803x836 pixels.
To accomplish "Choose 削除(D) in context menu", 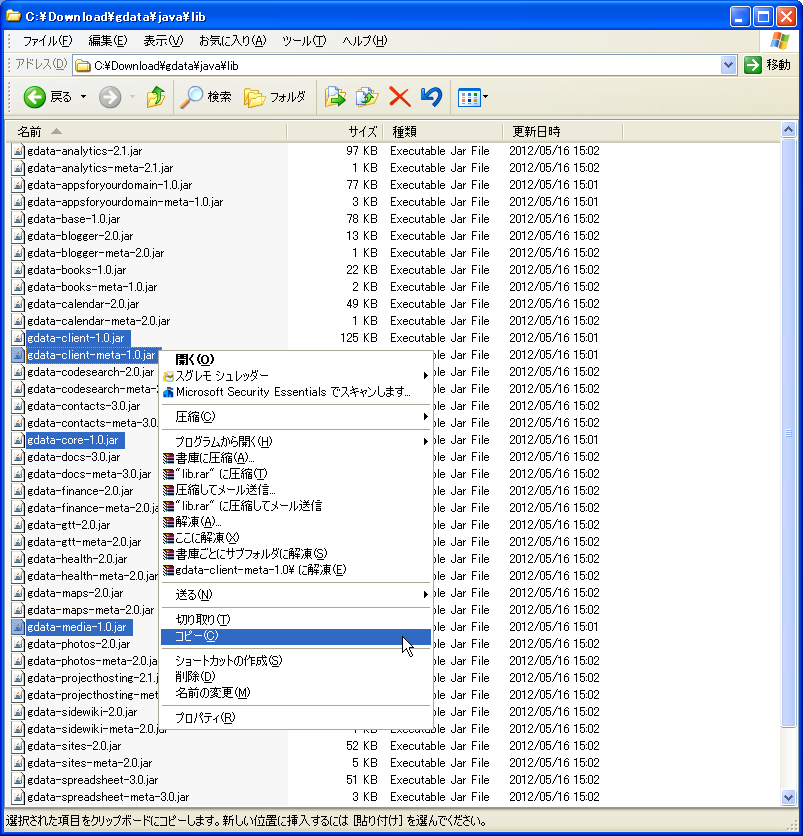I will tap(295, 677).
